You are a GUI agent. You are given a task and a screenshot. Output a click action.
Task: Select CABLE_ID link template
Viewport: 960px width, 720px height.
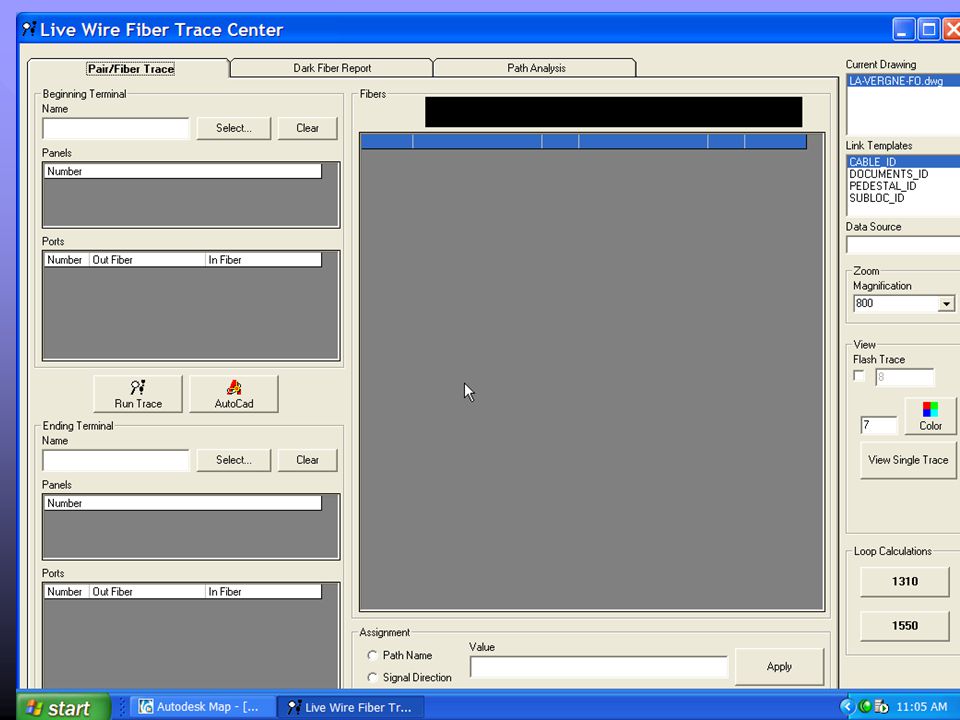coord(903,162)
